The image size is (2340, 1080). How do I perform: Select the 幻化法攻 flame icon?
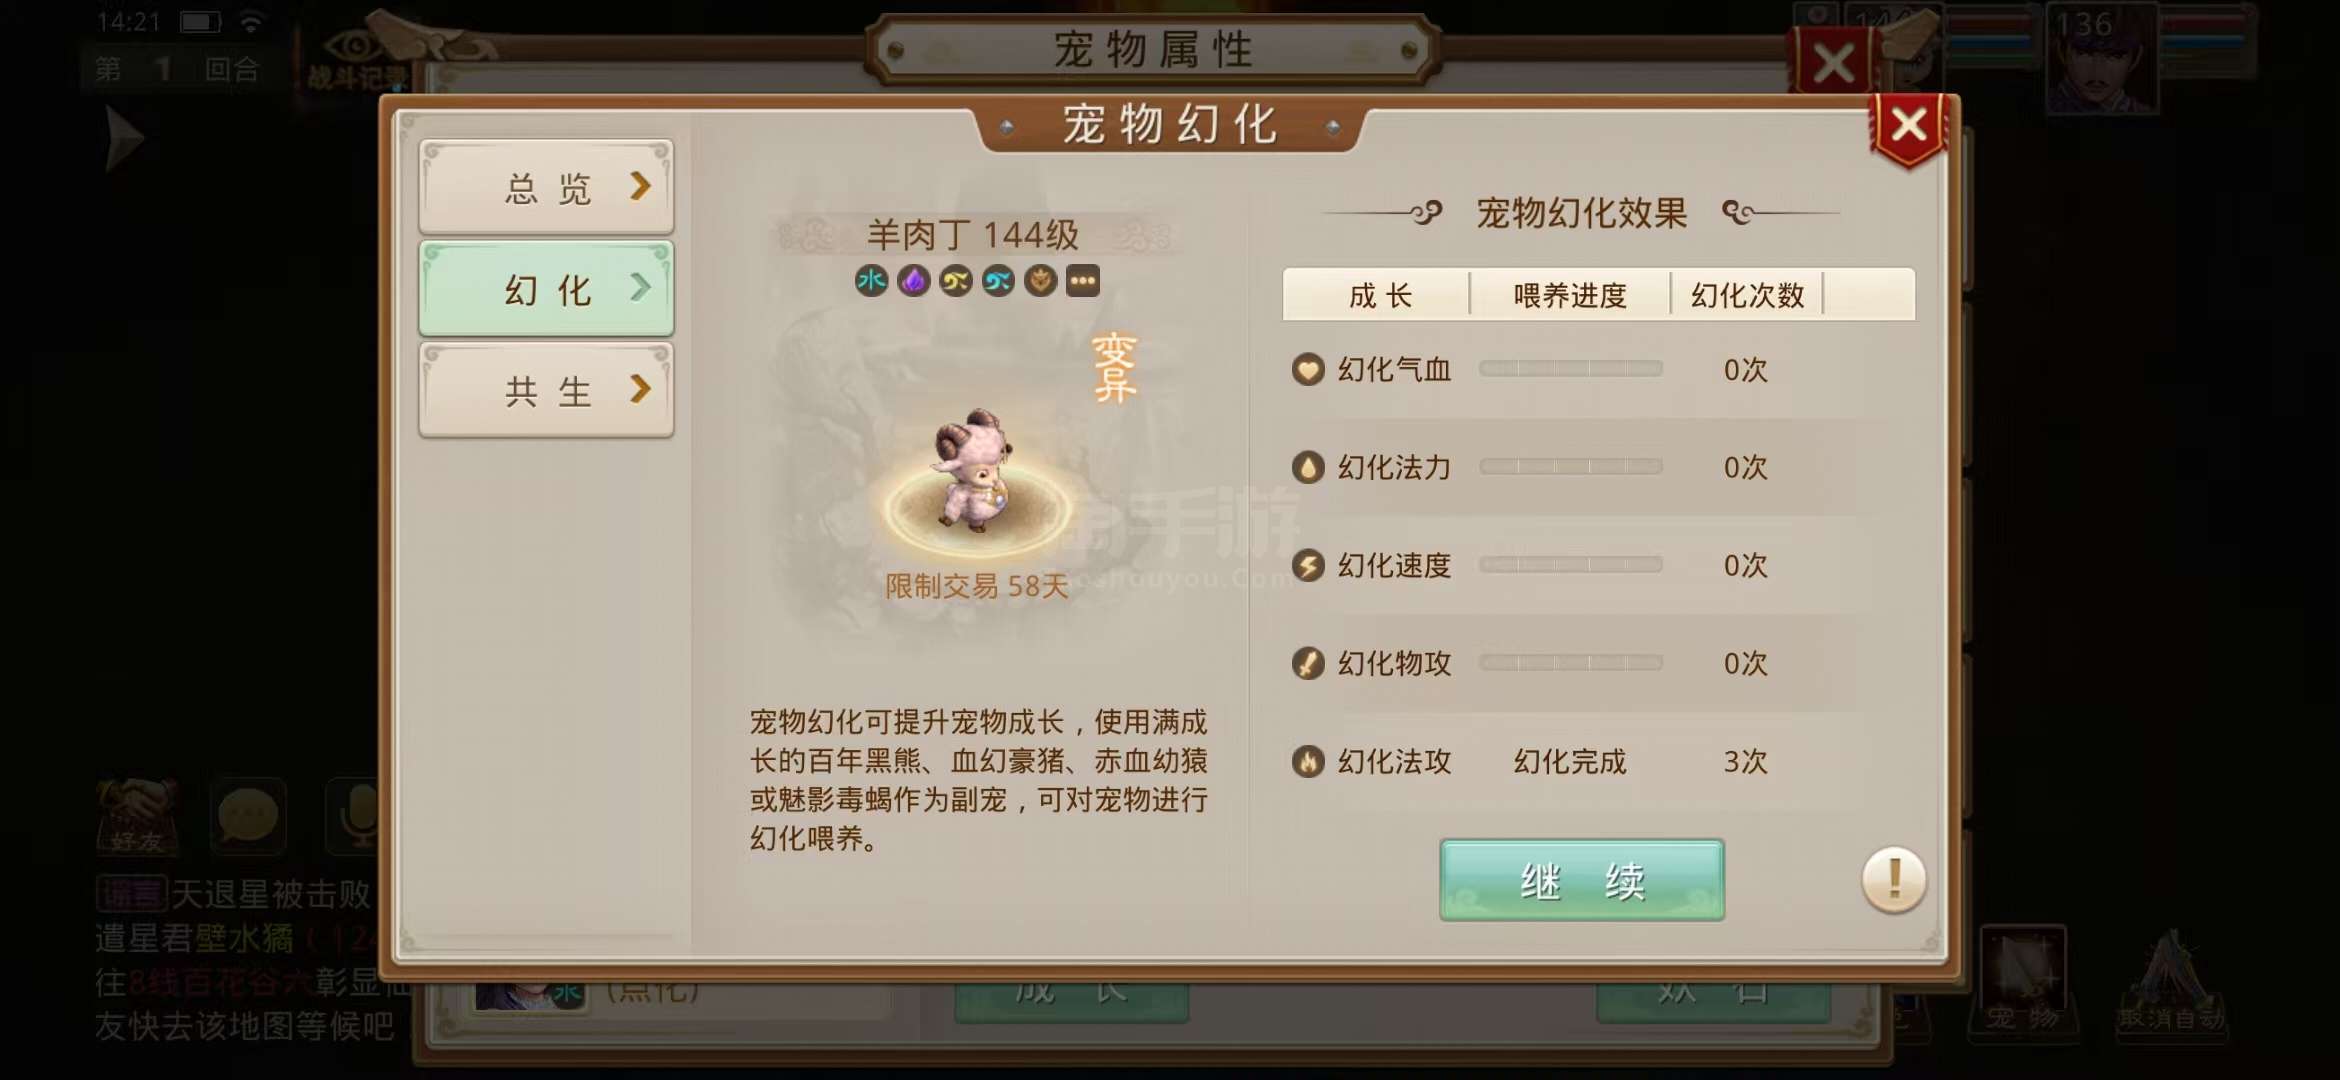click(1307, 761)
